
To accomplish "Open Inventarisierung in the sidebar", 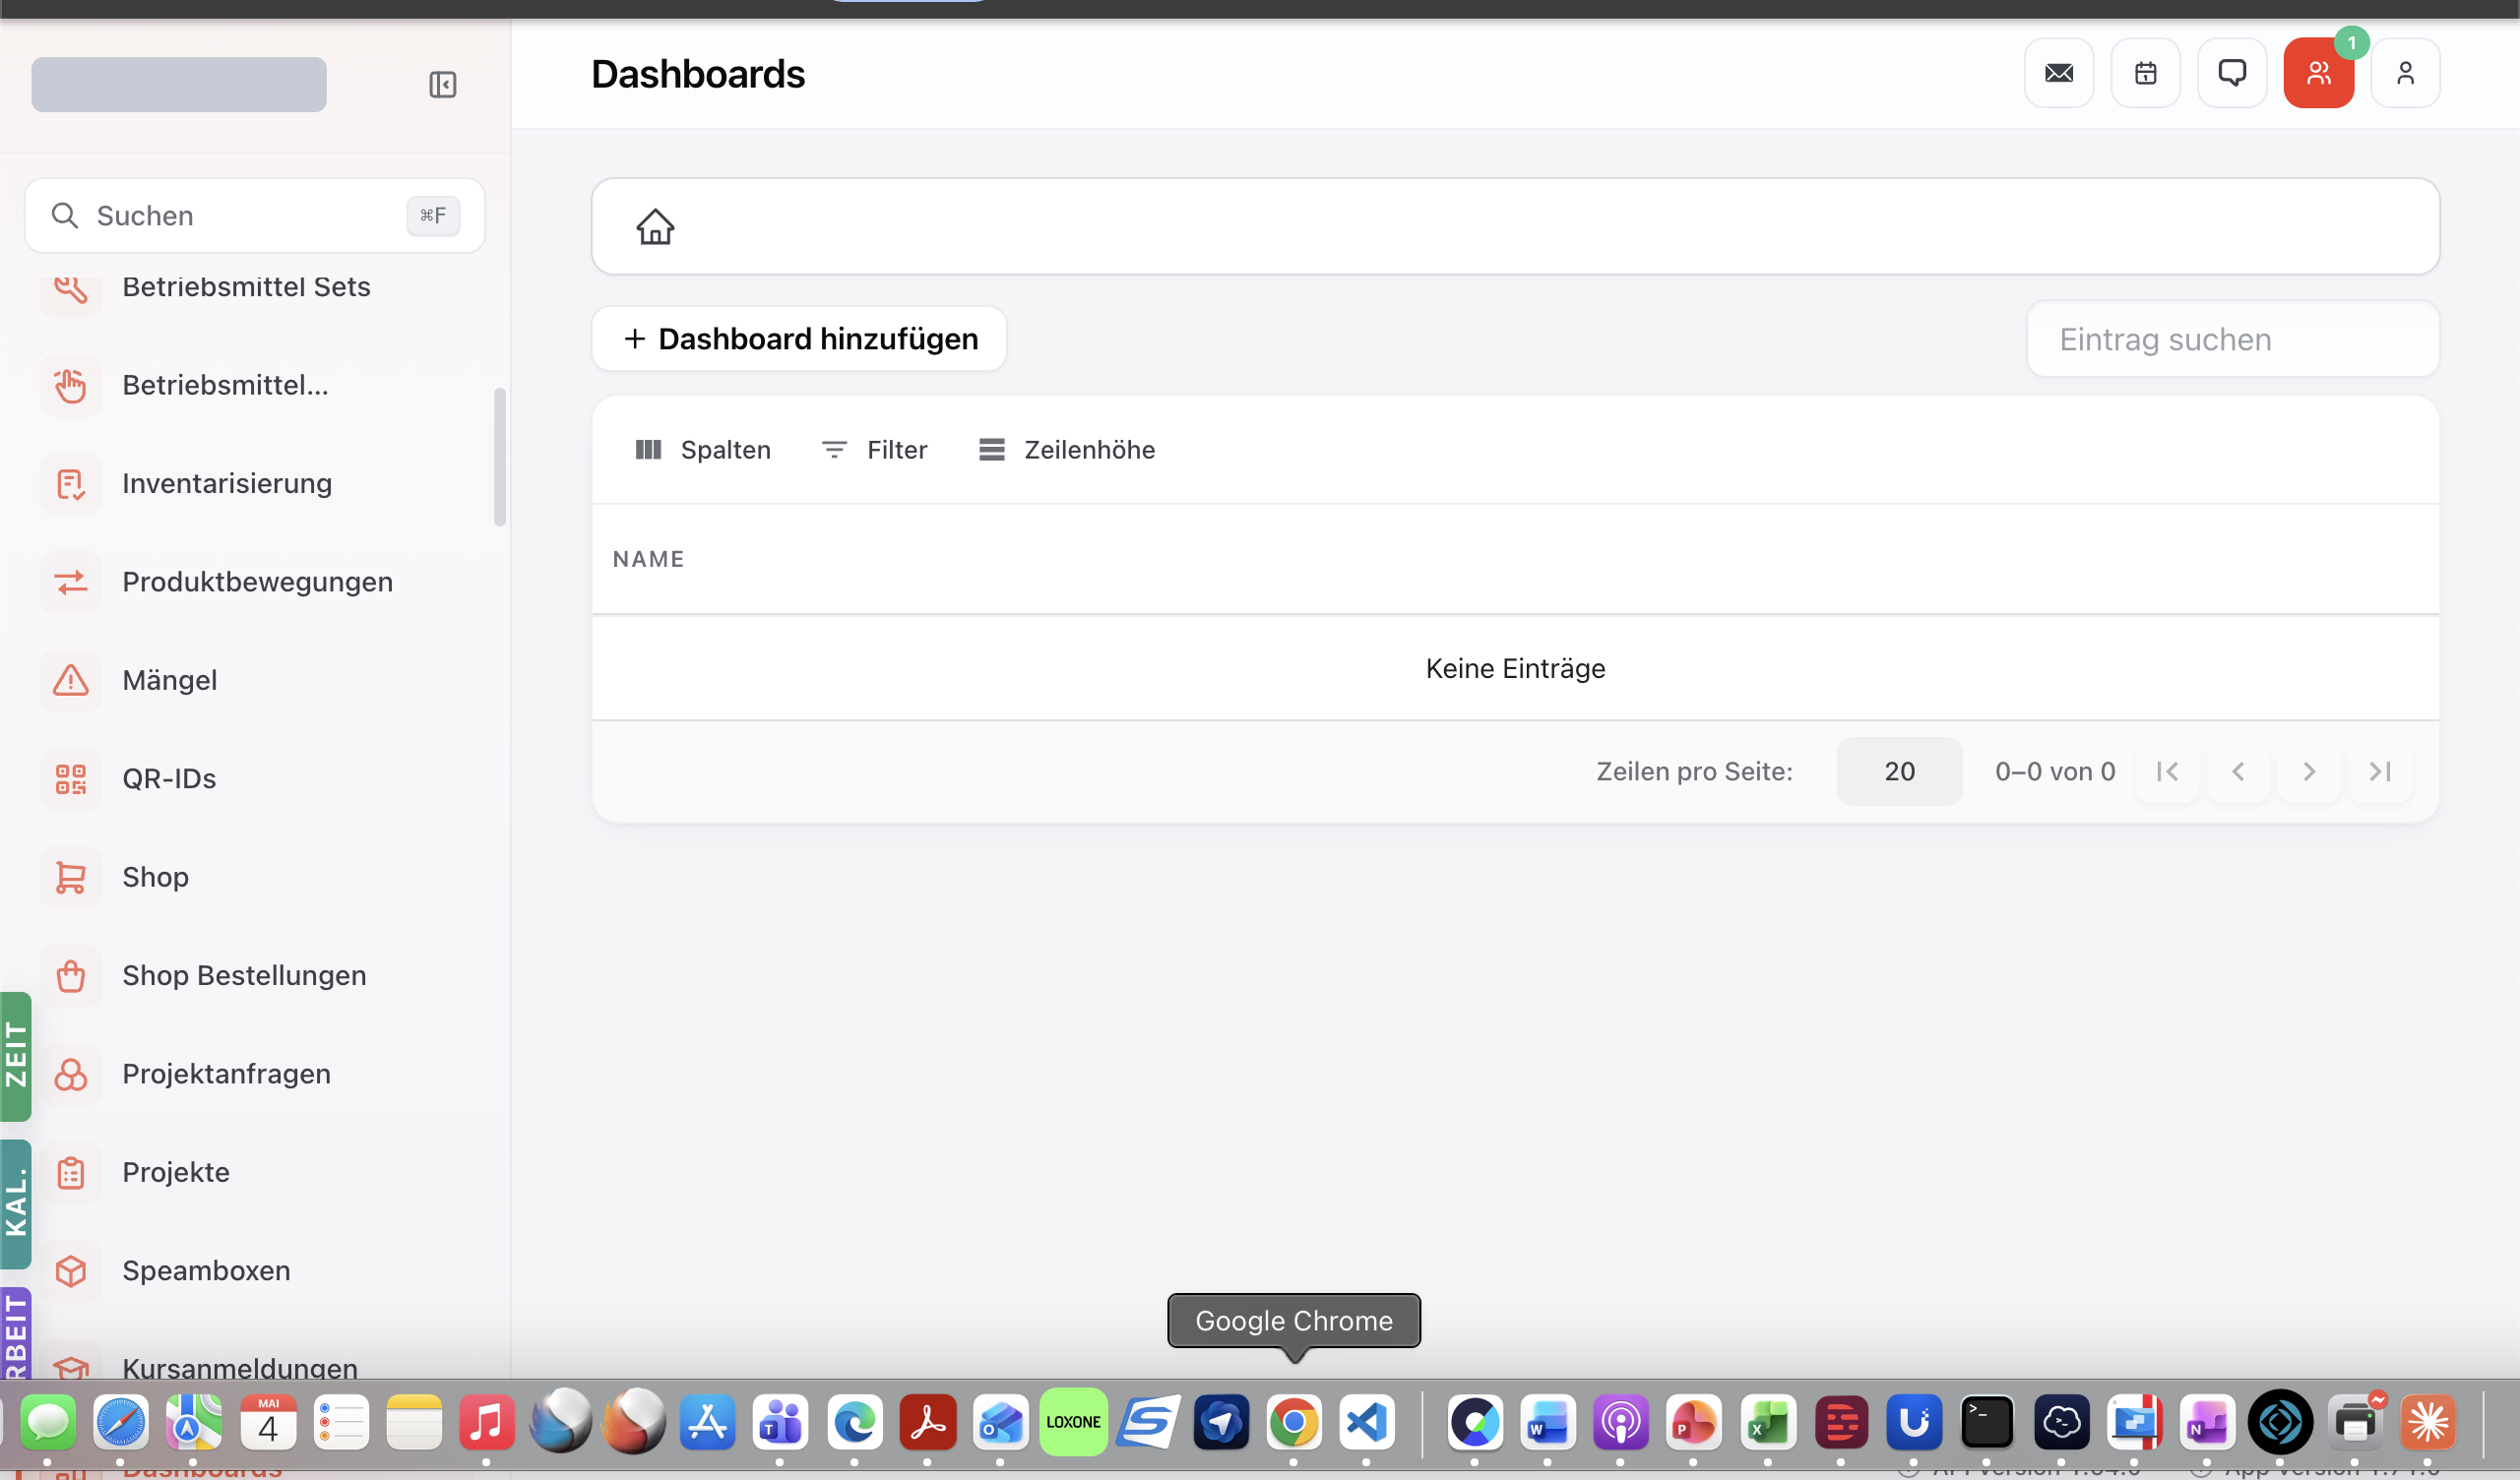I will pos(227,483).
